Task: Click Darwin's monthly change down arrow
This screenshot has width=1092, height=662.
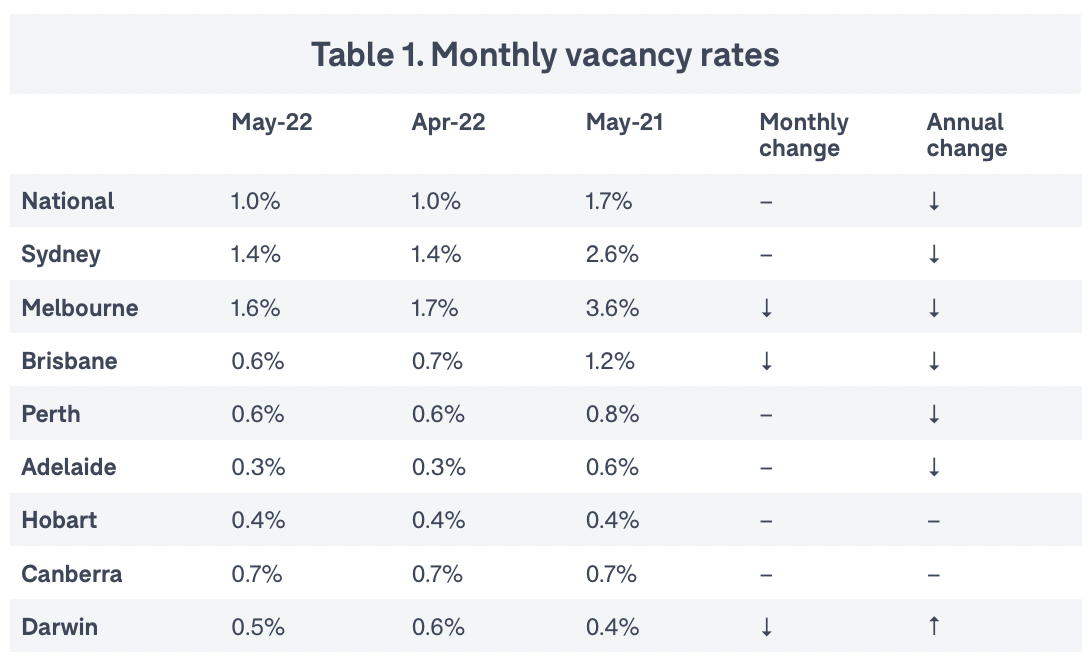Action: coord(767,627)
